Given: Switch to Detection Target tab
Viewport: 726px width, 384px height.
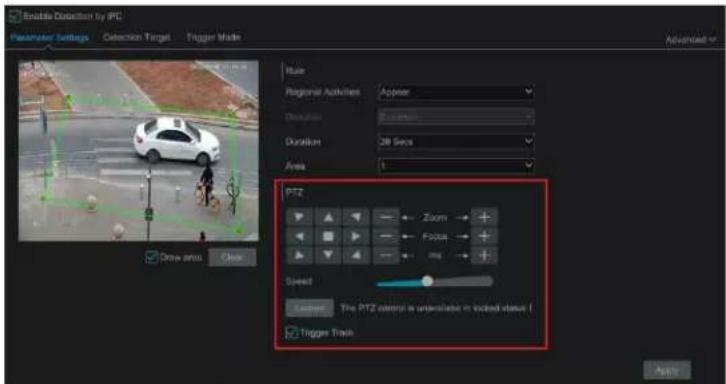Looking at the screenshot, I should tap(137, 38).
